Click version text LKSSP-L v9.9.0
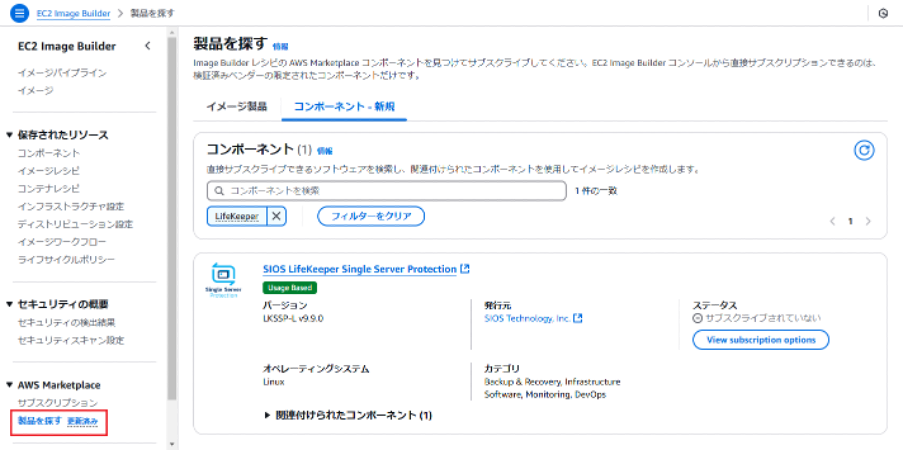This screenshot has width=904, height=450. coord(293,318)
